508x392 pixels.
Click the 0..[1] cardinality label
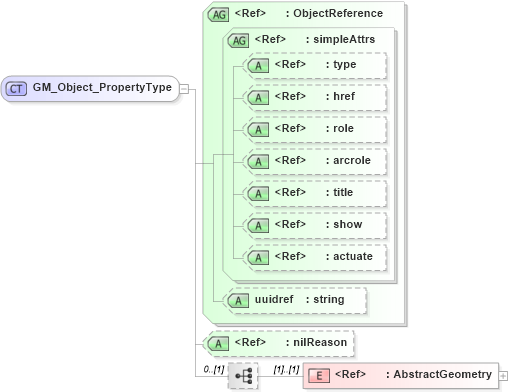[x=214, y=369]
